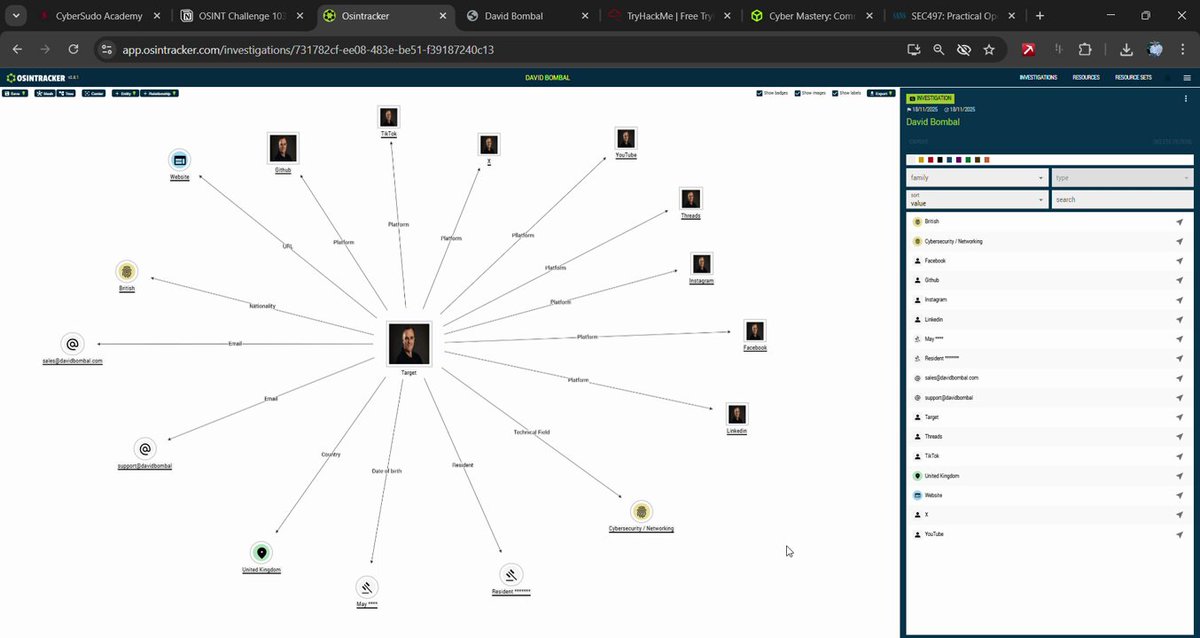Image resolution: width=1200 pixels, height=638 pixels.
Task: Click the OSINTRACKER logo
Action: pyautogui.click(x=36, y=78)
